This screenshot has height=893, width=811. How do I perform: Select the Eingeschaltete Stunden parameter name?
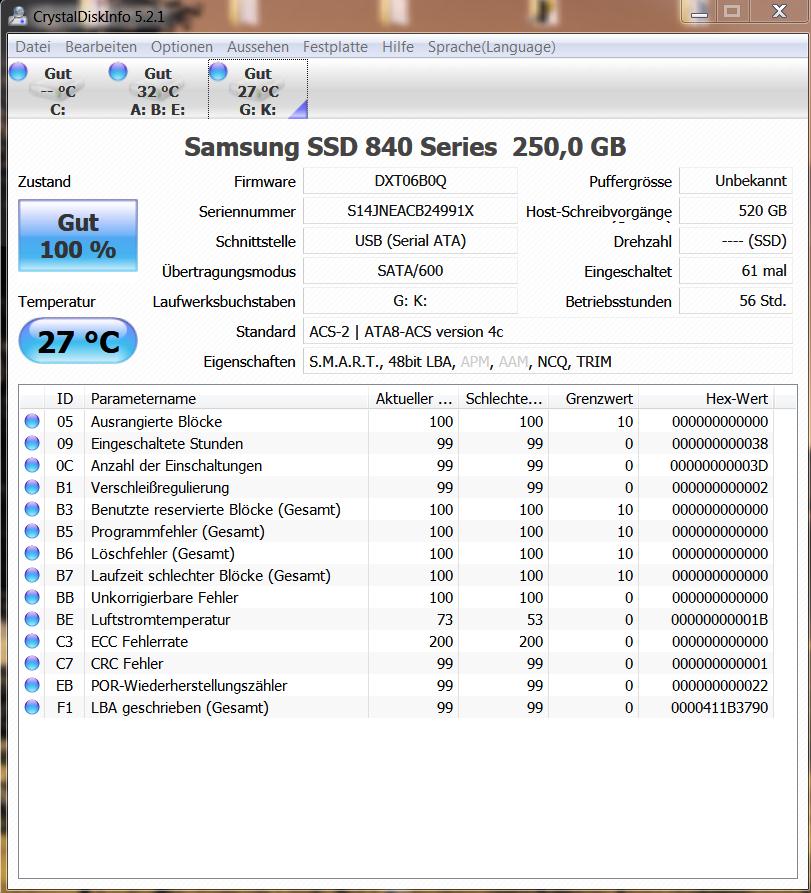(167, 444)
